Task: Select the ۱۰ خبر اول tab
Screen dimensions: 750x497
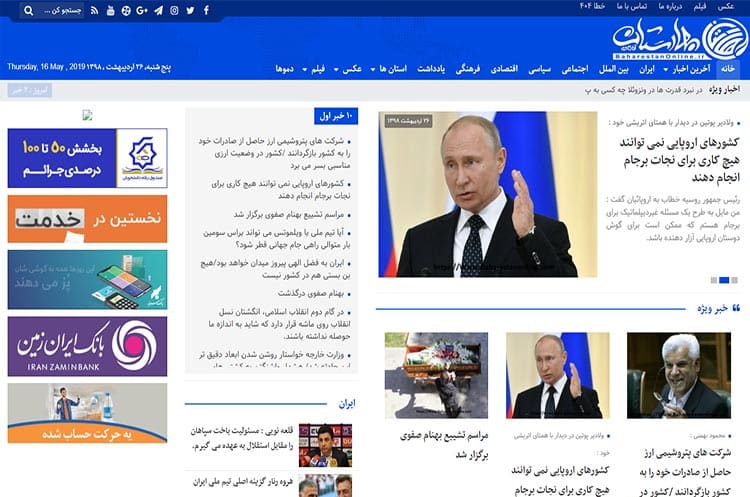Action: pyautogui.click(x=336, y=116)
